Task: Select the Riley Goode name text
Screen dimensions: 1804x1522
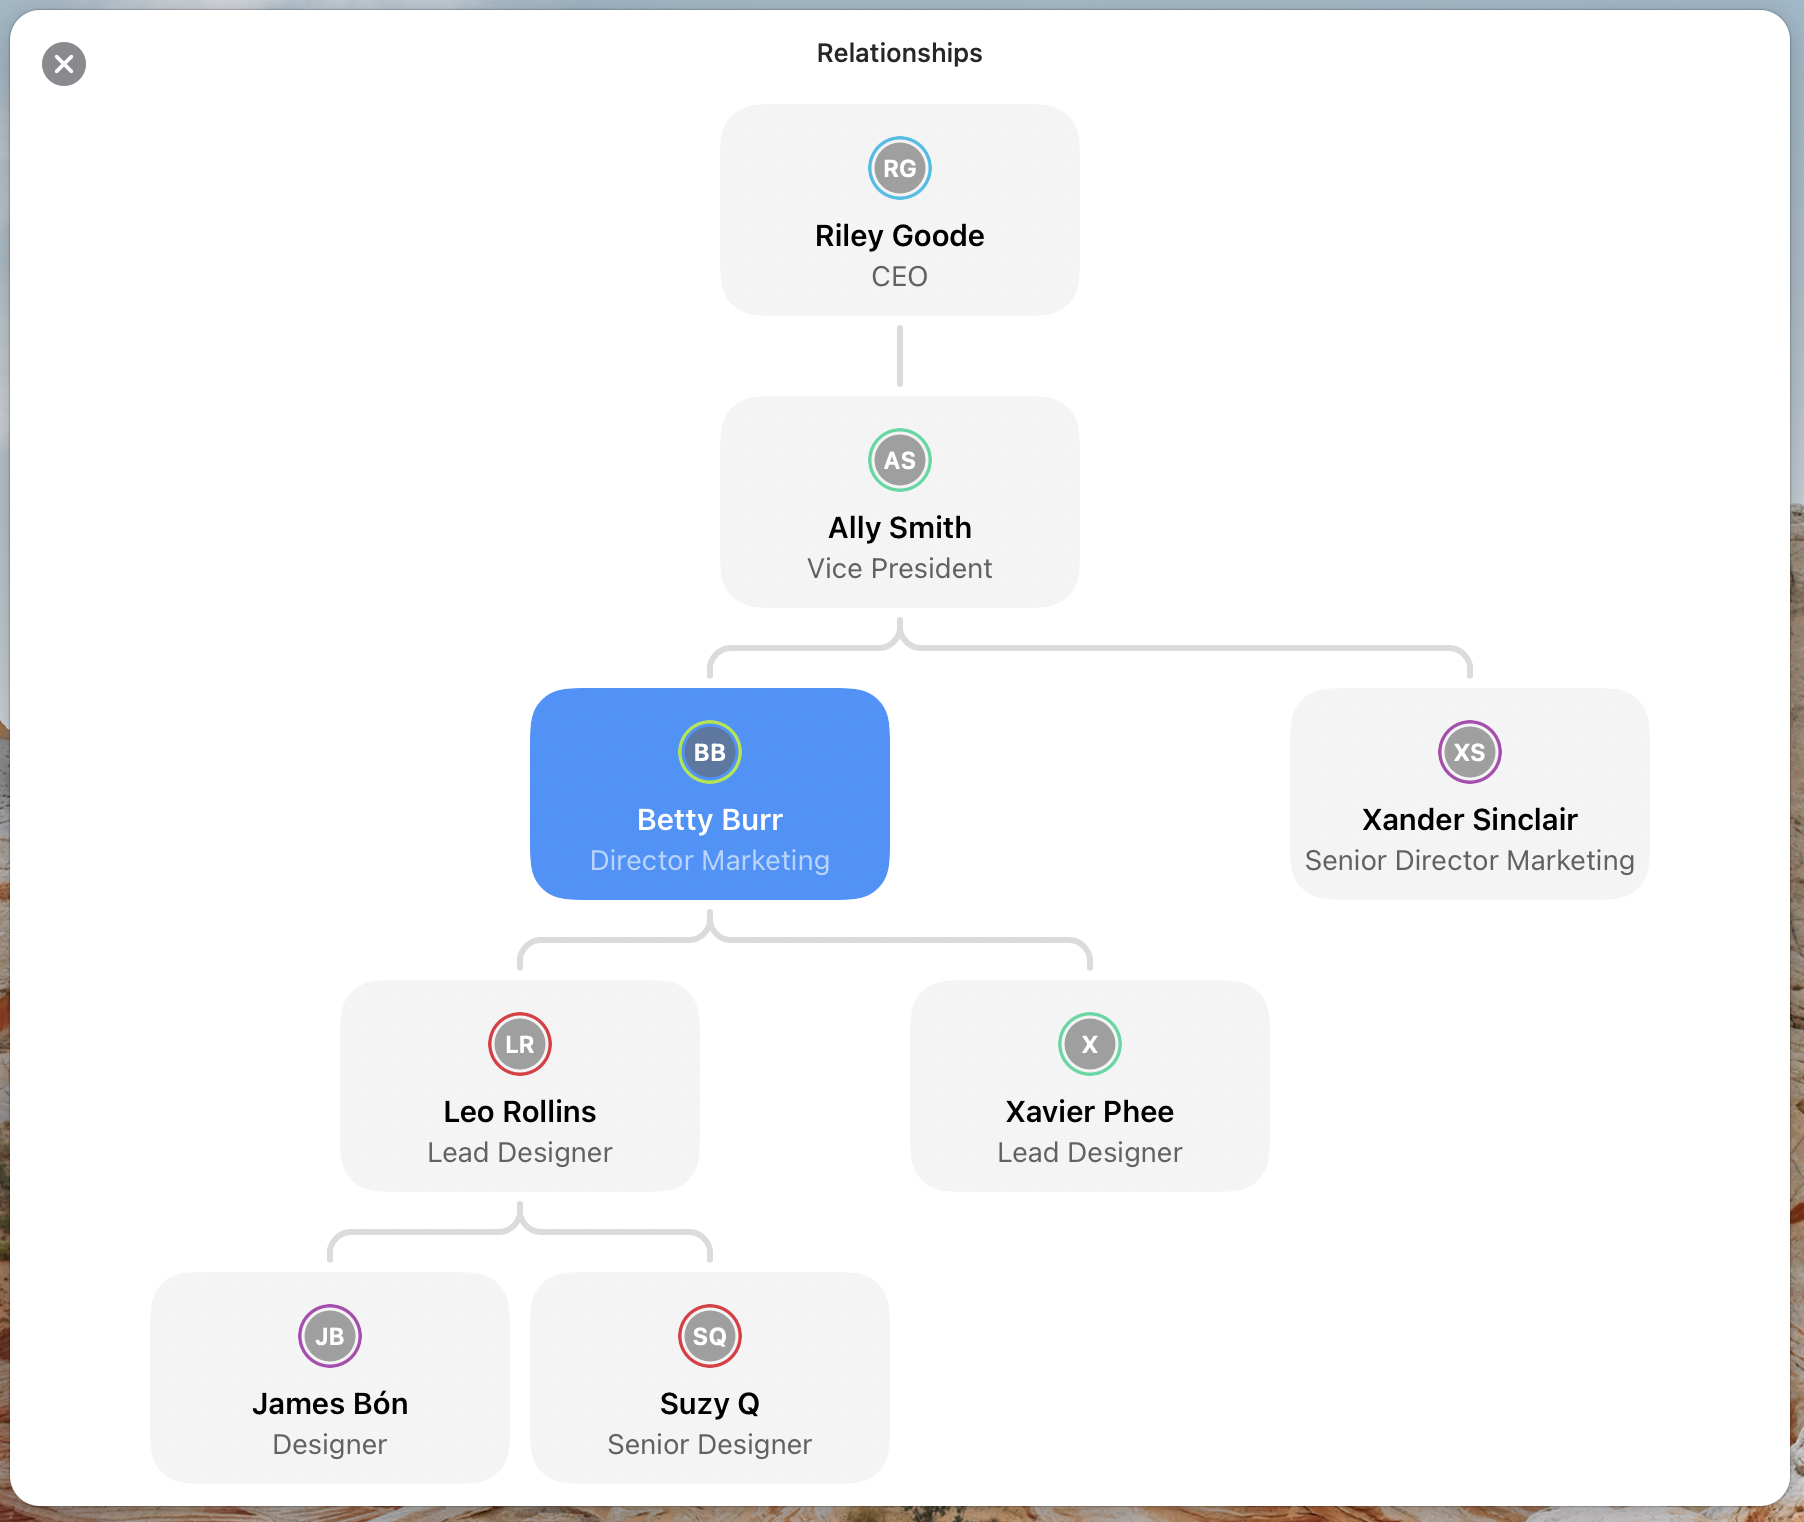Action: pyautogui.click(x=900, y=236)
